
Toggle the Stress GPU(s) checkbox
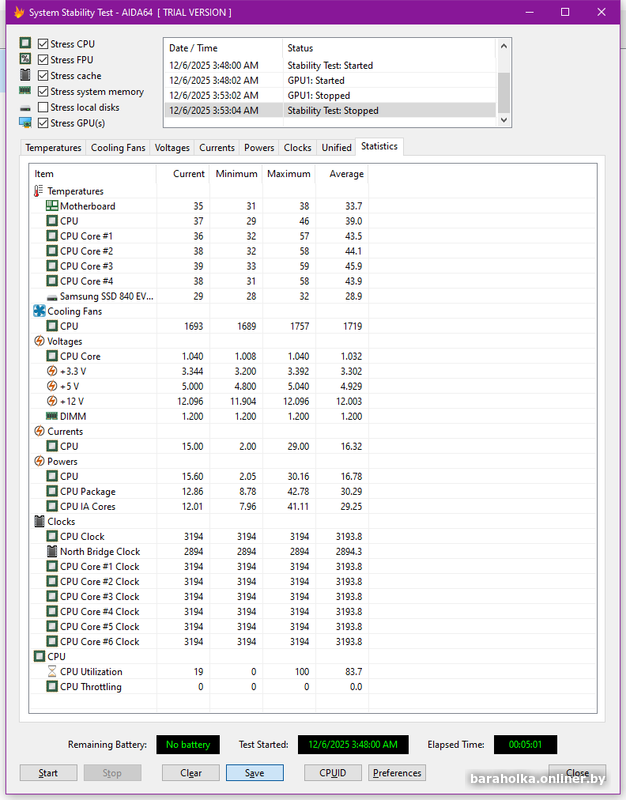pos(43,123)
